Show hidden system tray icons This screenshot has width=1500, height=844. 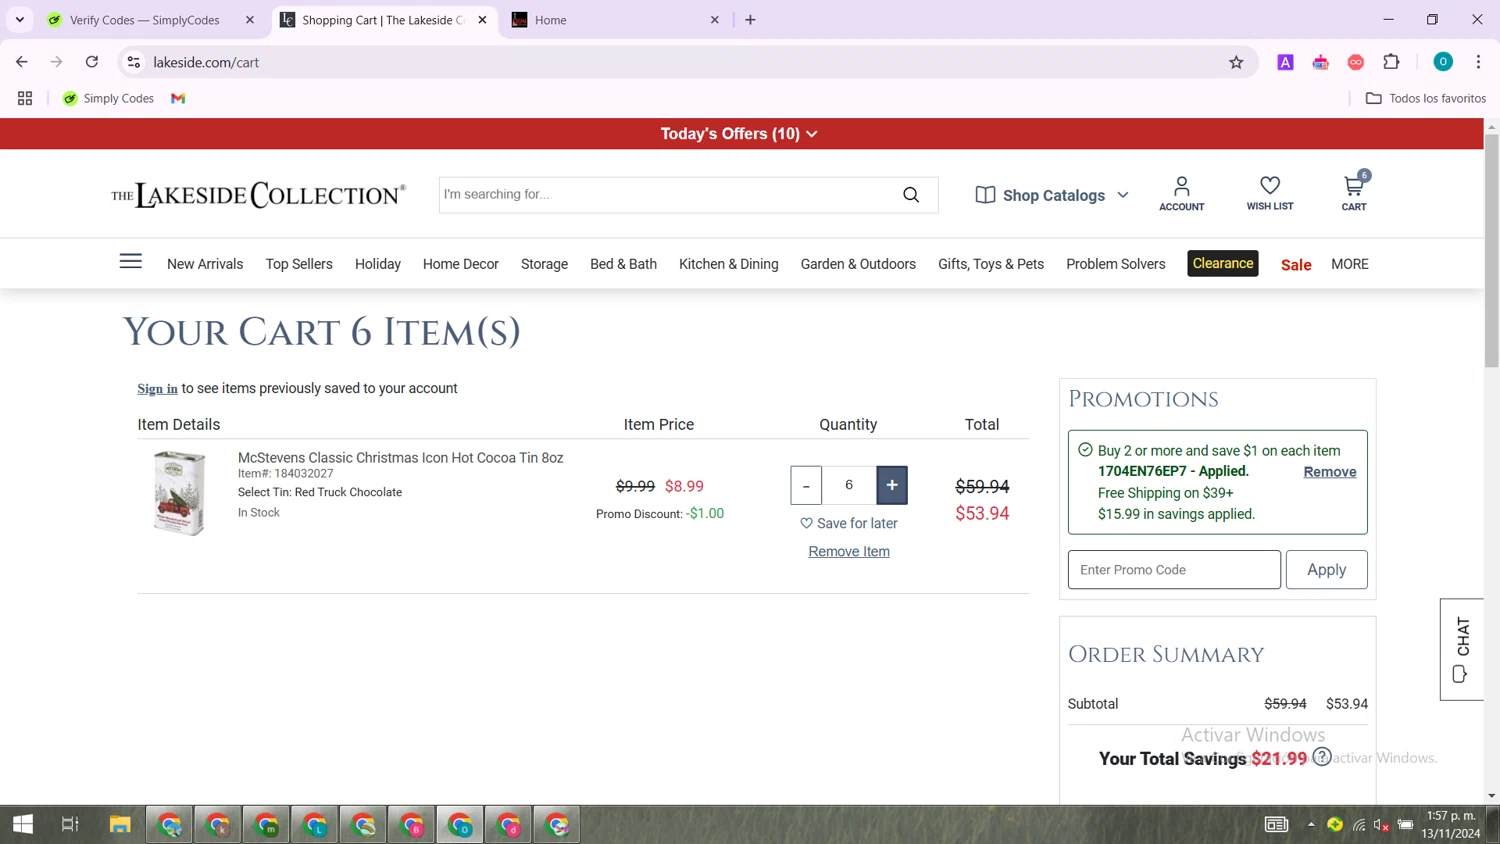(1310, 824)
